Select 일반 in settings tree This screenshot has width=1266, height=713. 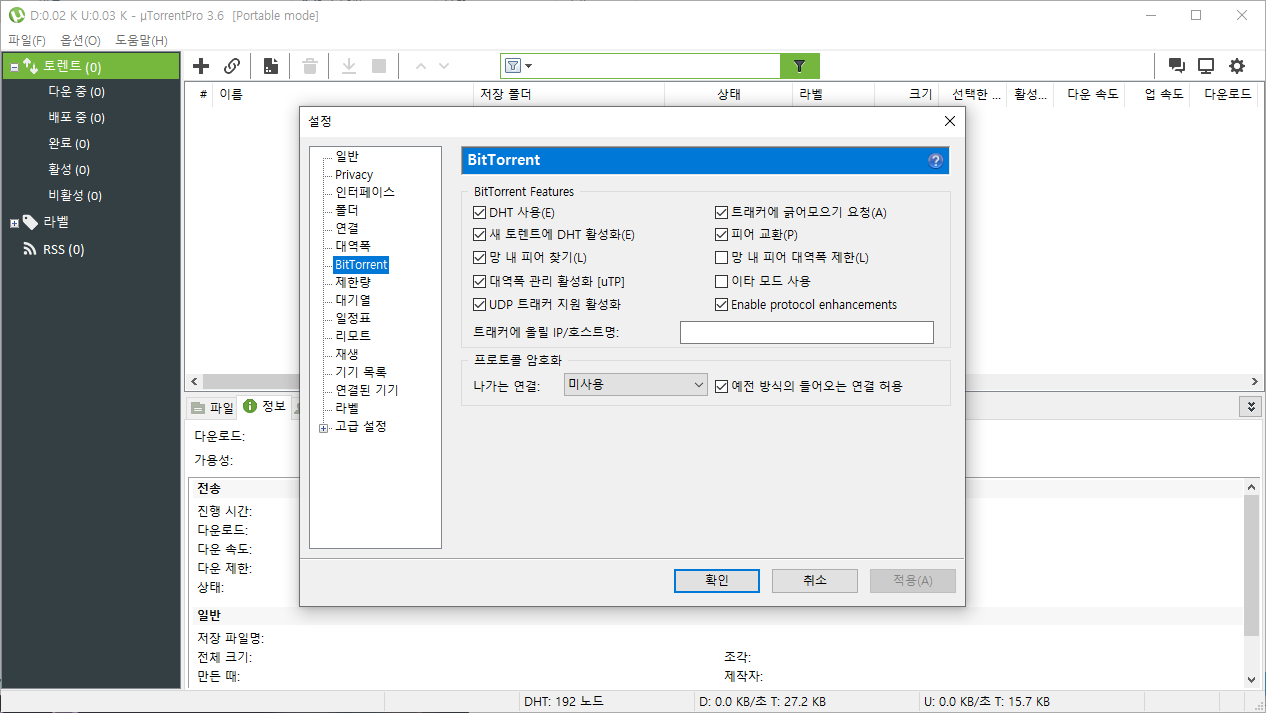click(x=347, y=156)
